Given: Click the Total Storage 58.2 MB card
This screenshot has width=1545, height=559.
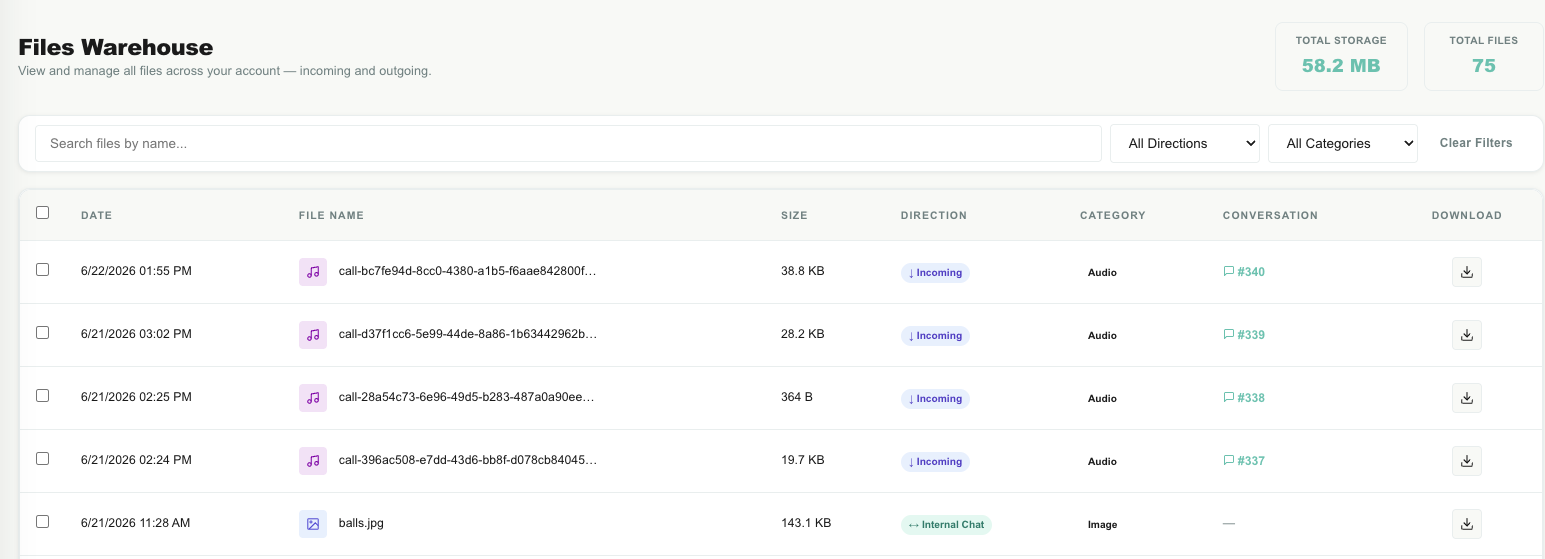Looking at the screenshot, I should click(x=1341, y=56).
